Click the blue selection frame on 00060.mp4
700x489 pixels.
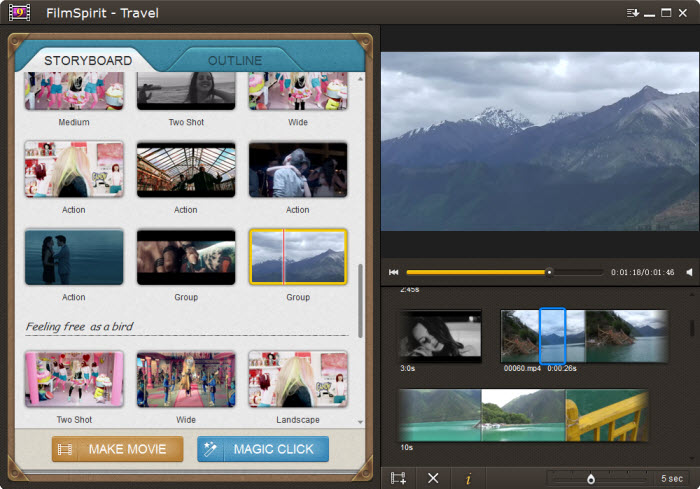tap(552, 336)
